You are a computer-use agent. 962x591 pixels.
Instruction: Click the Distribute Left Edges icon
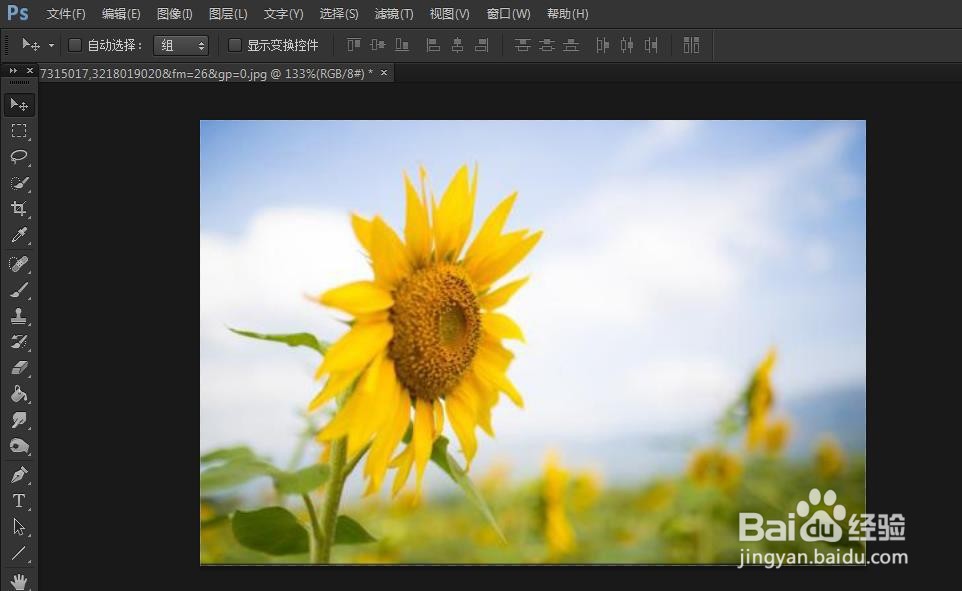[602, 45]
